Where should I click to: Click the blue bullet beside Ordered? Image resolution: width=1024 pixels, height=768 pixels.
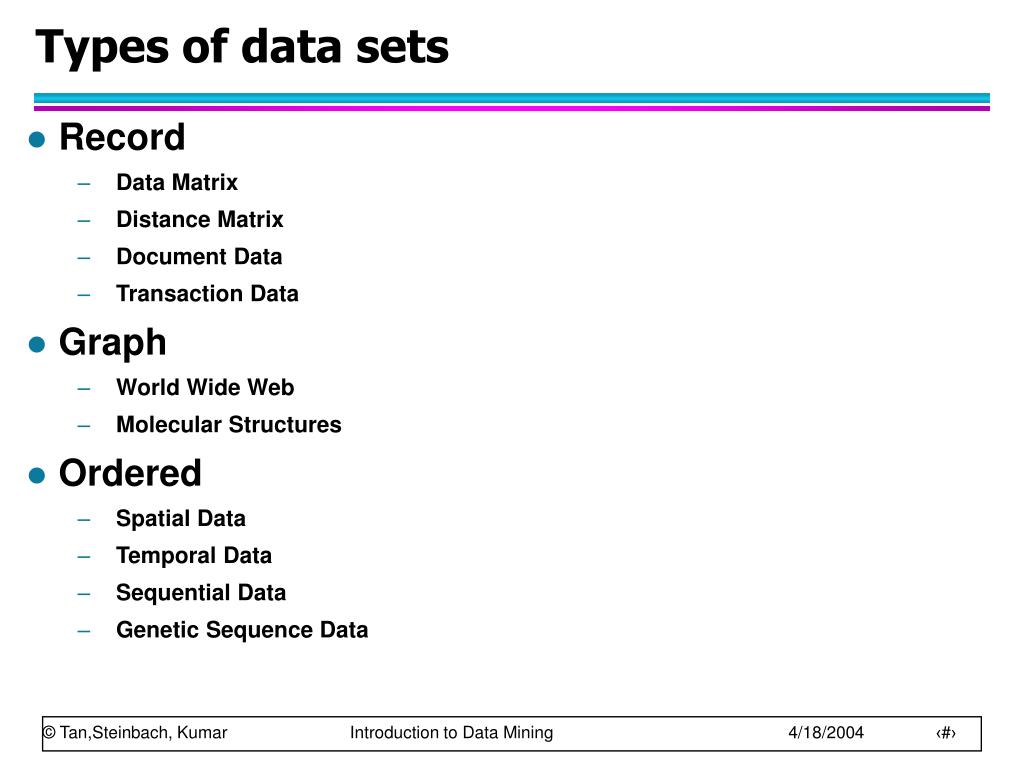[x=37, y=475]
